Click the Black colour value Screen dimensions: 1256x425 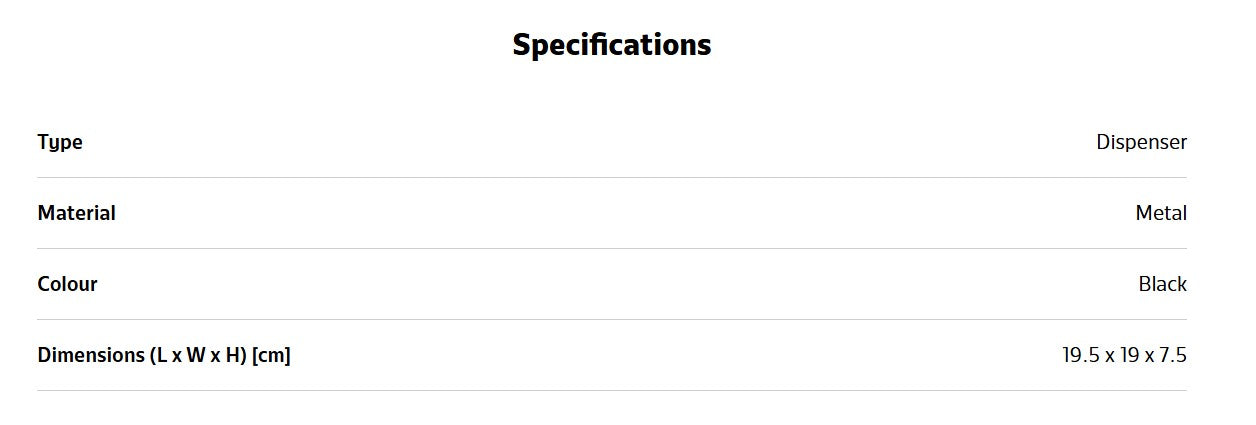(x=1162, y=284)
